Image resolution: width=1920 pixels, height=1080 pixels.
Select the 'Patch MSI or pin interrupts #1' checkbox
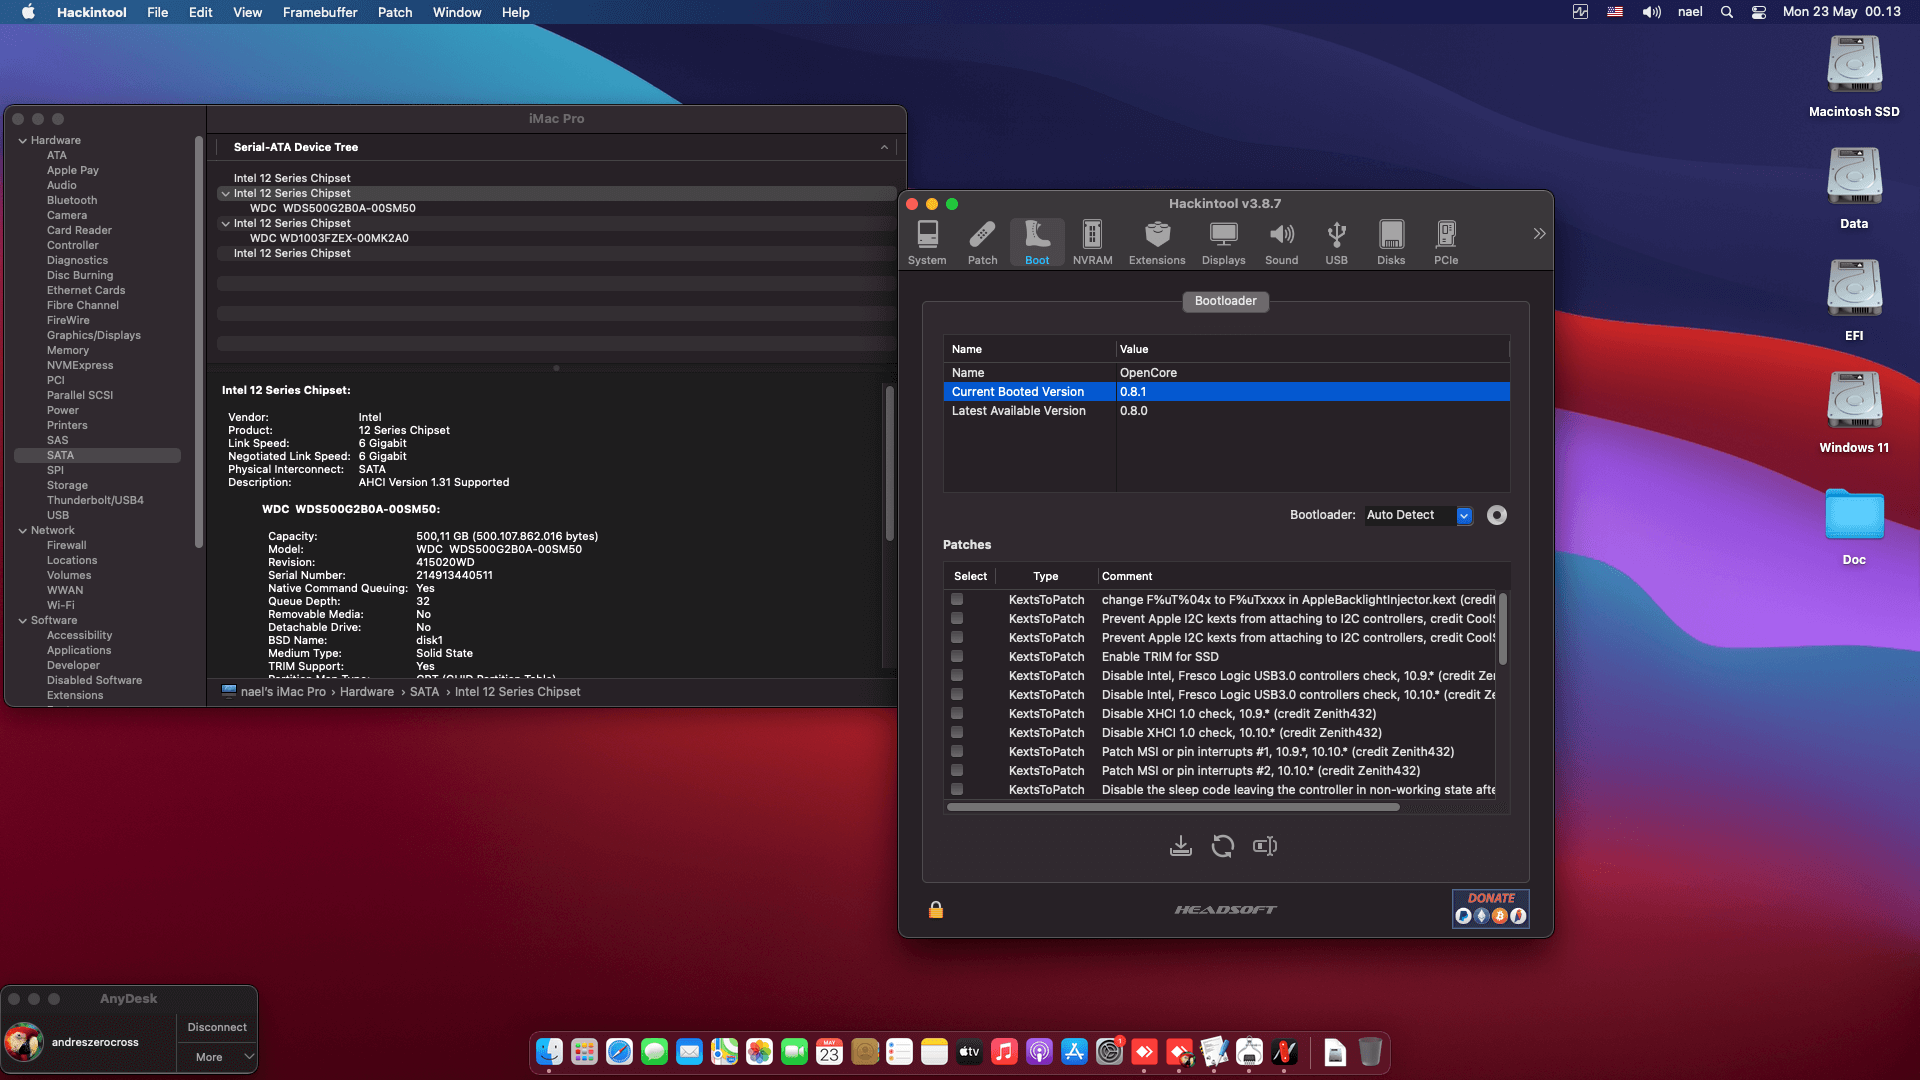coord(958,751)
